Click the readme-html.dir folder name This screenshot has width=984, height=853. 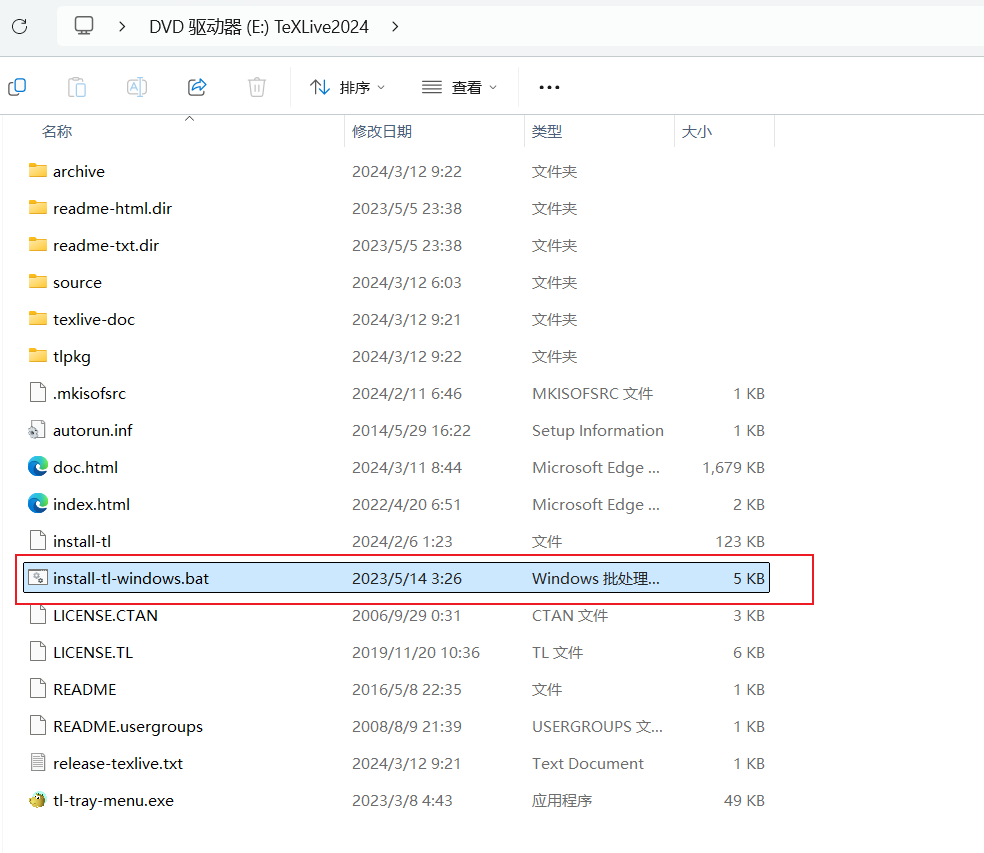(x=112, y=208)
